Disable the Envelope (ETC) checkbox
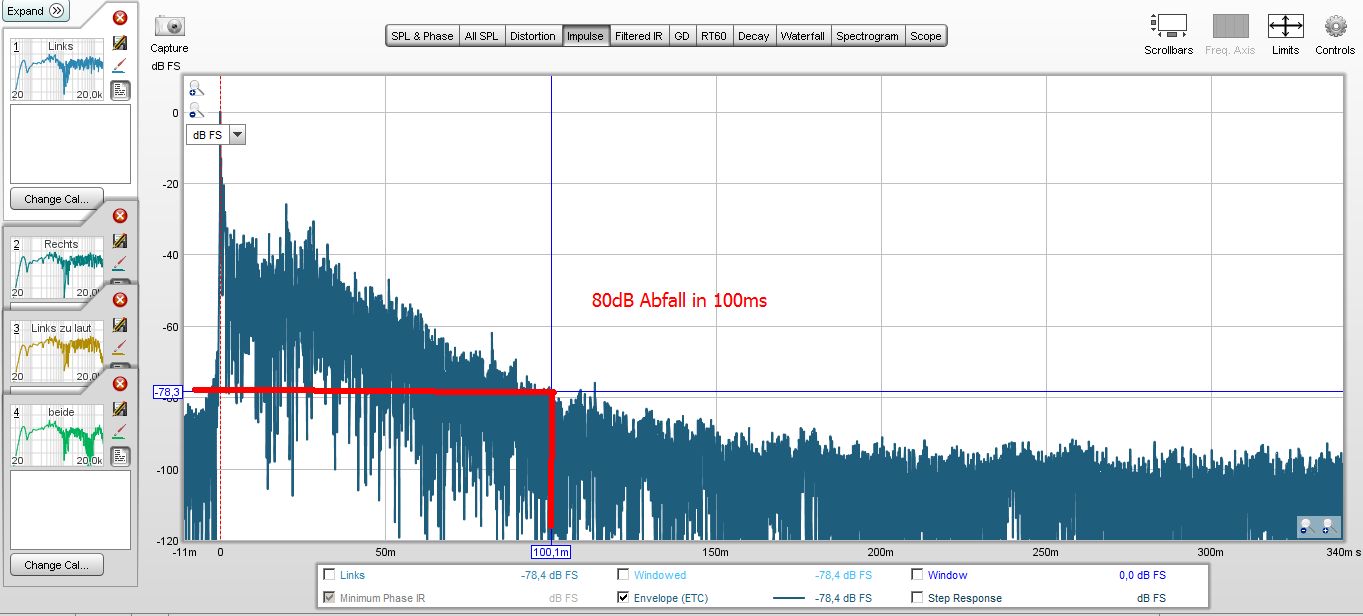Screen dimensions: 1363x616 pos(623,598)
